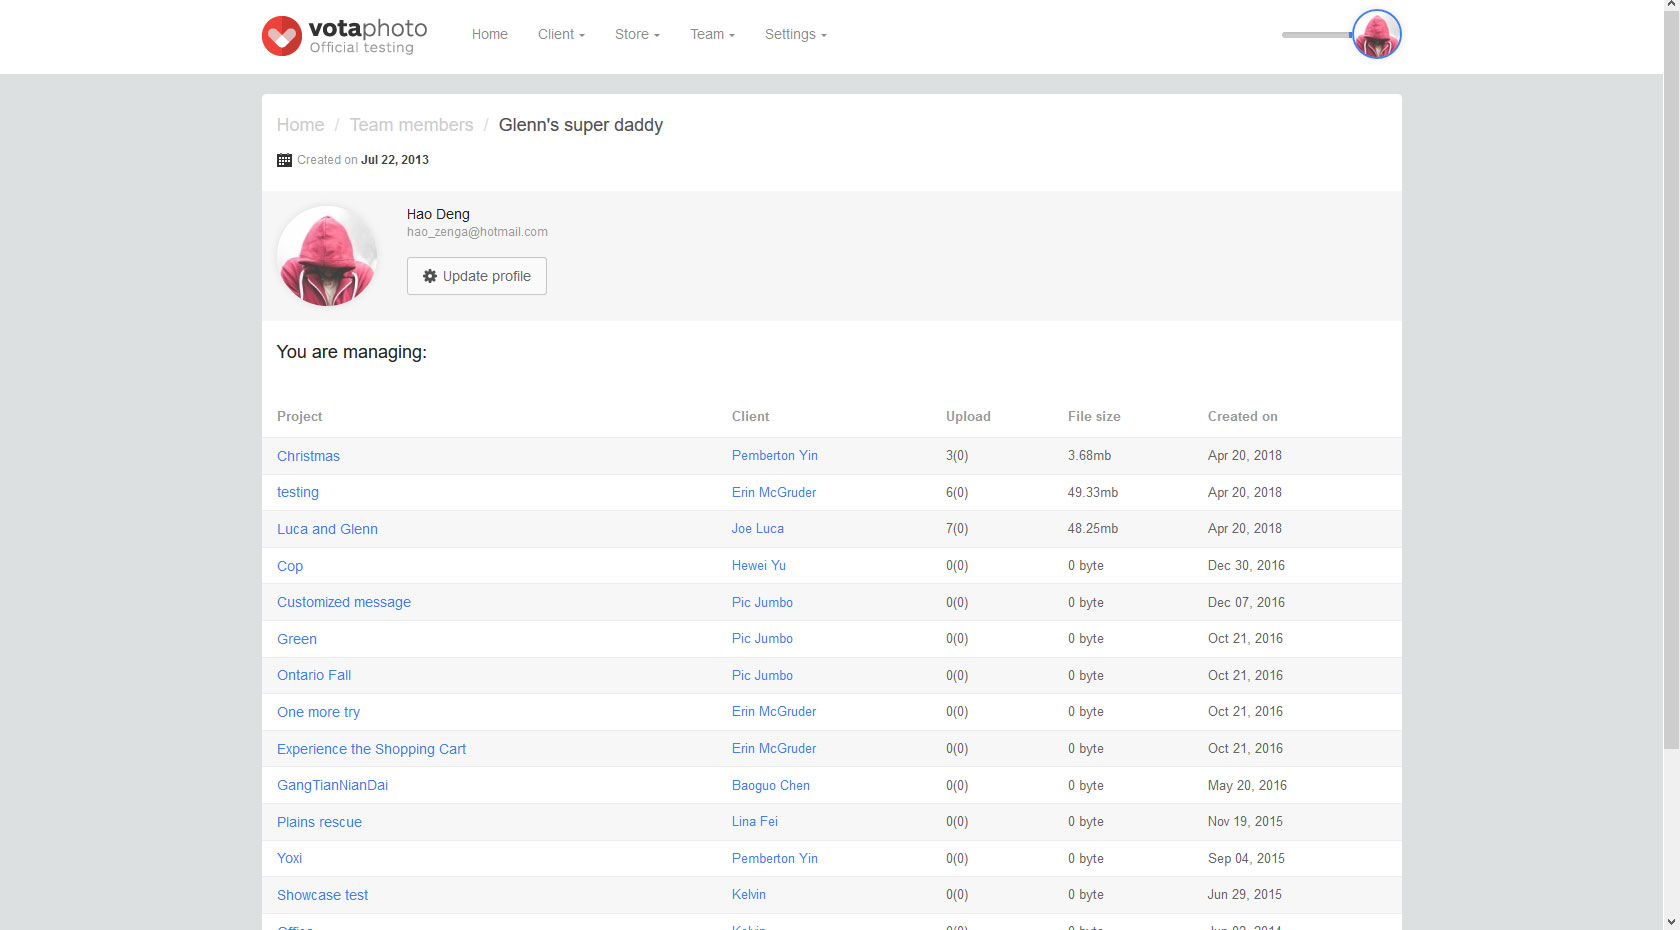Open the Customized message project
This screenshot has height=930, width=1680.
coord(344,602)
